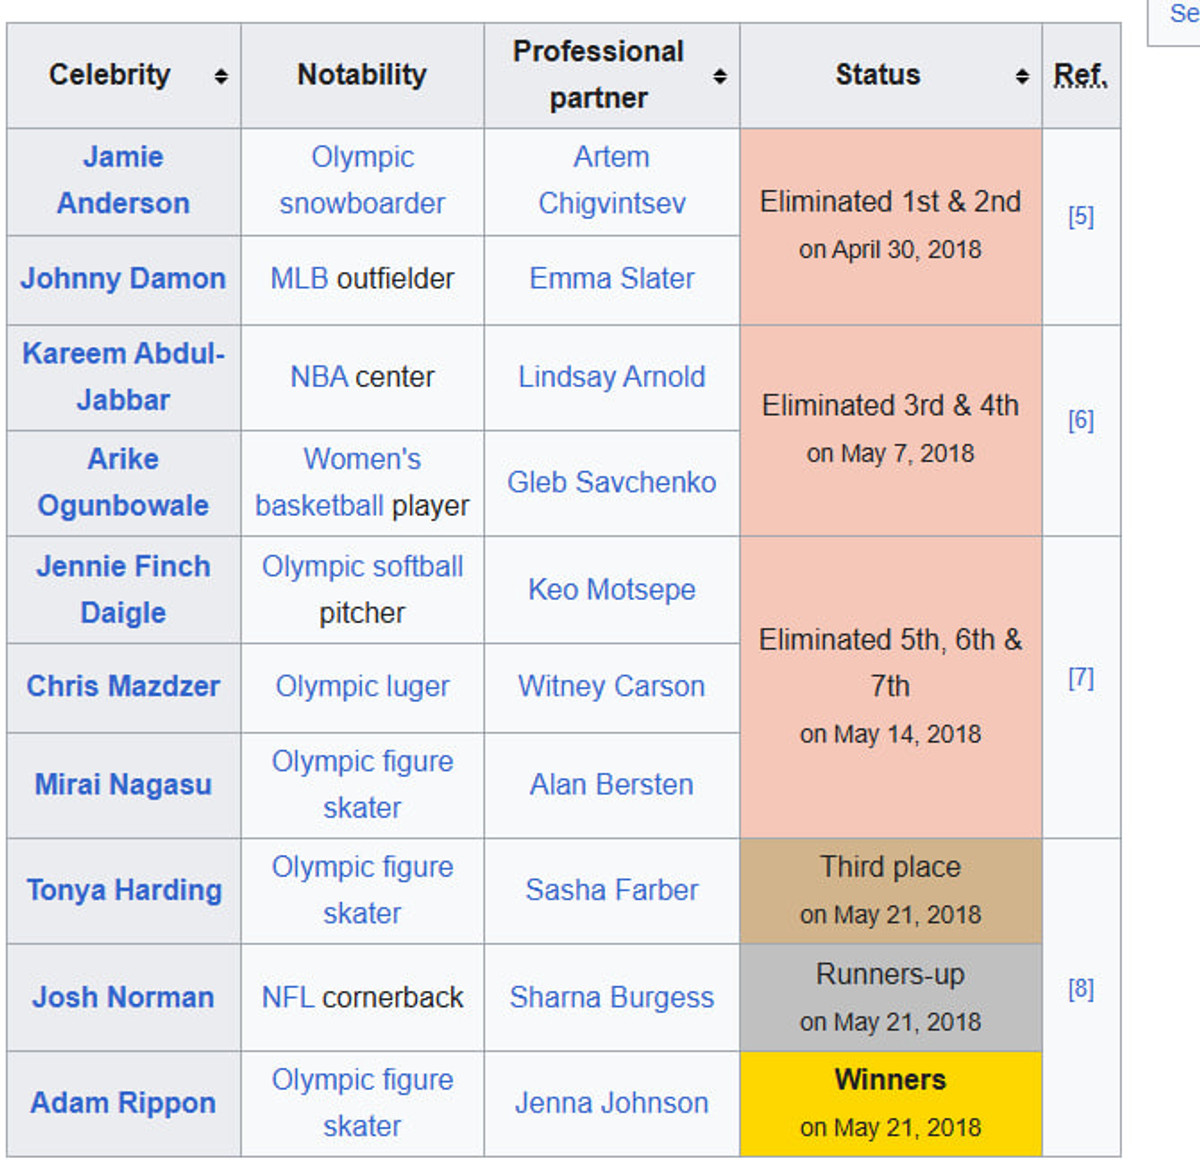1200x1168 pixels.
Task: Follow footnote reference [7]
Action: [x=1080, y=678]
